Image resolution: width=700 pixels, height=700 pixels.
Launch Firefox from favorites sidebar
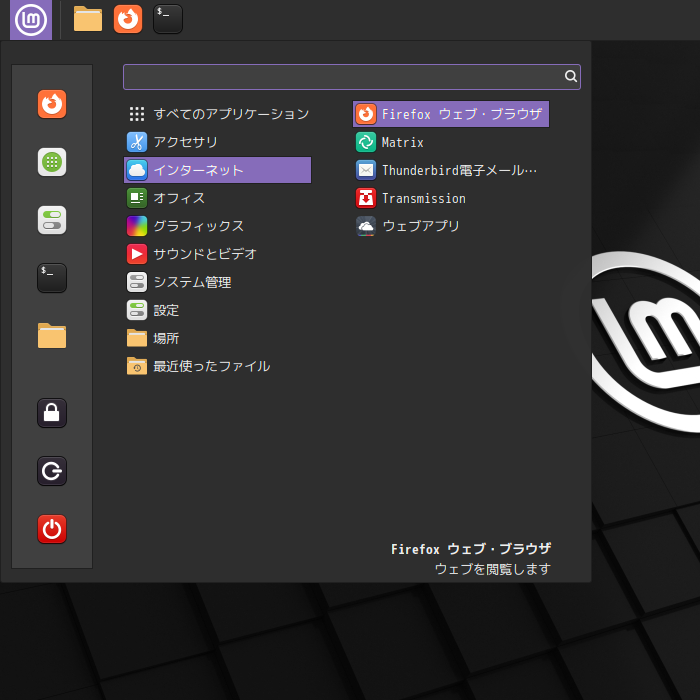pos(52,104)
